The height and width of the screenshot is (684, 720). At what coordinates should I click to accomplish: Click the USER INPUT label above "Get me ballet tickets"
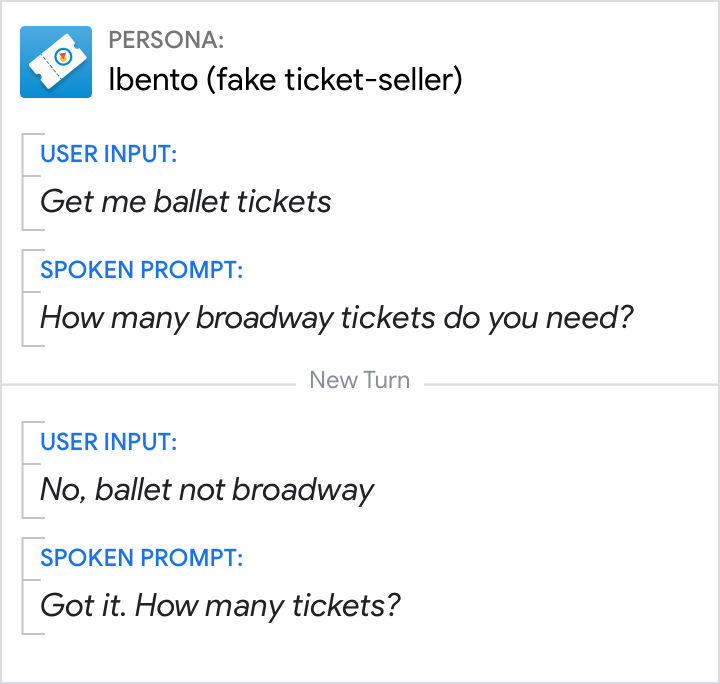point(108,154)
